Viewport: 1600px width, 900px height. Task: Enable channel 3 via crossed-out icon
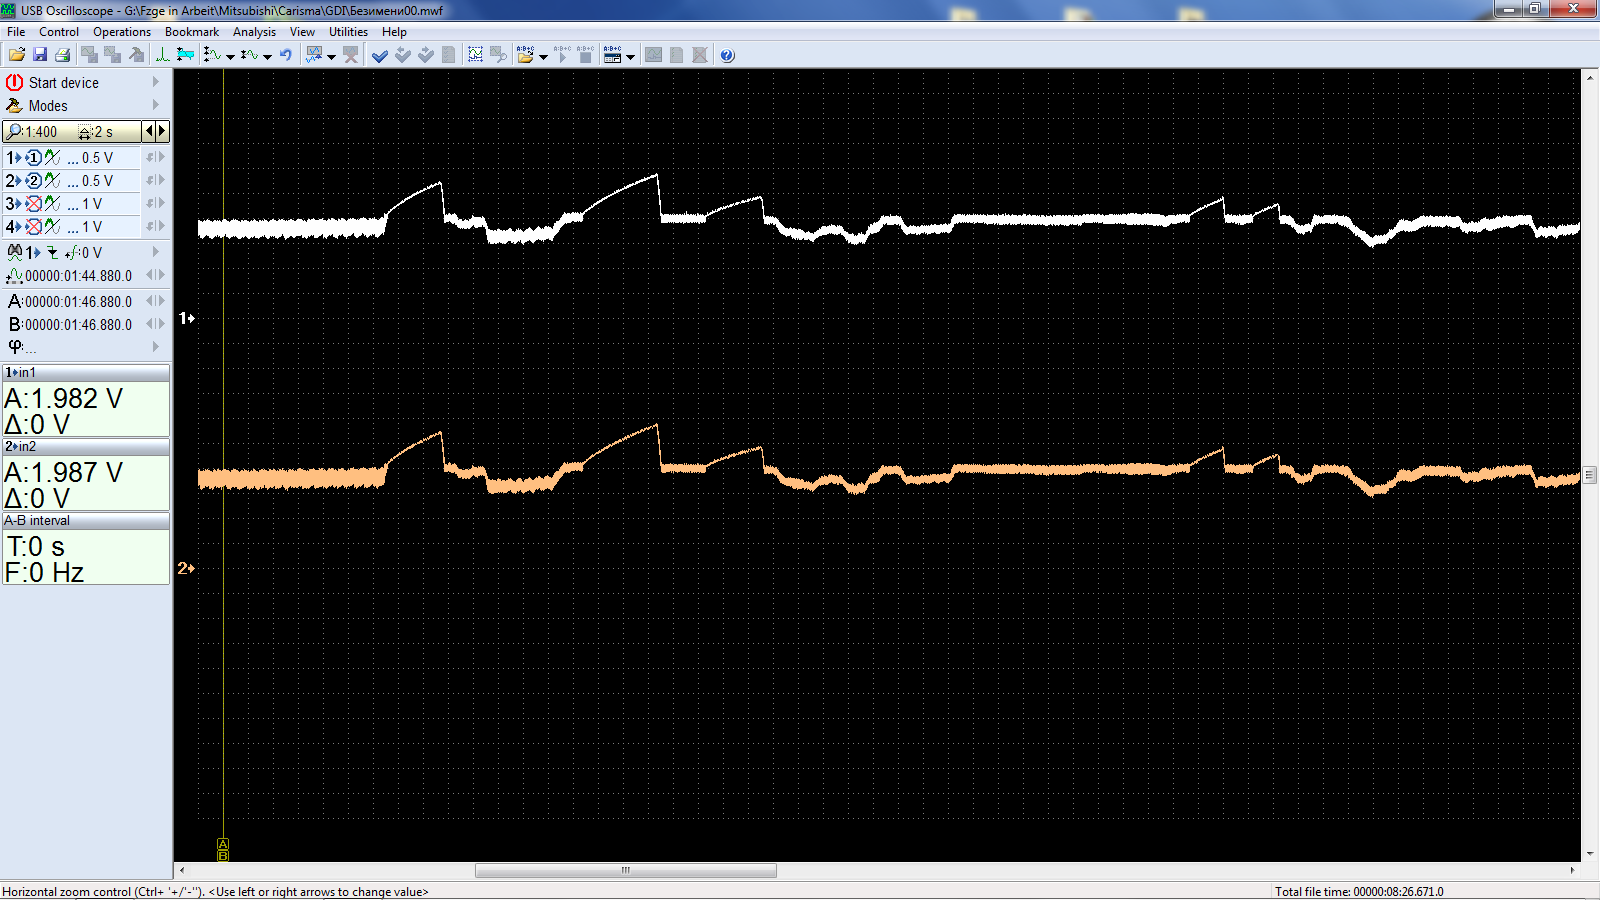pos(34,204)
